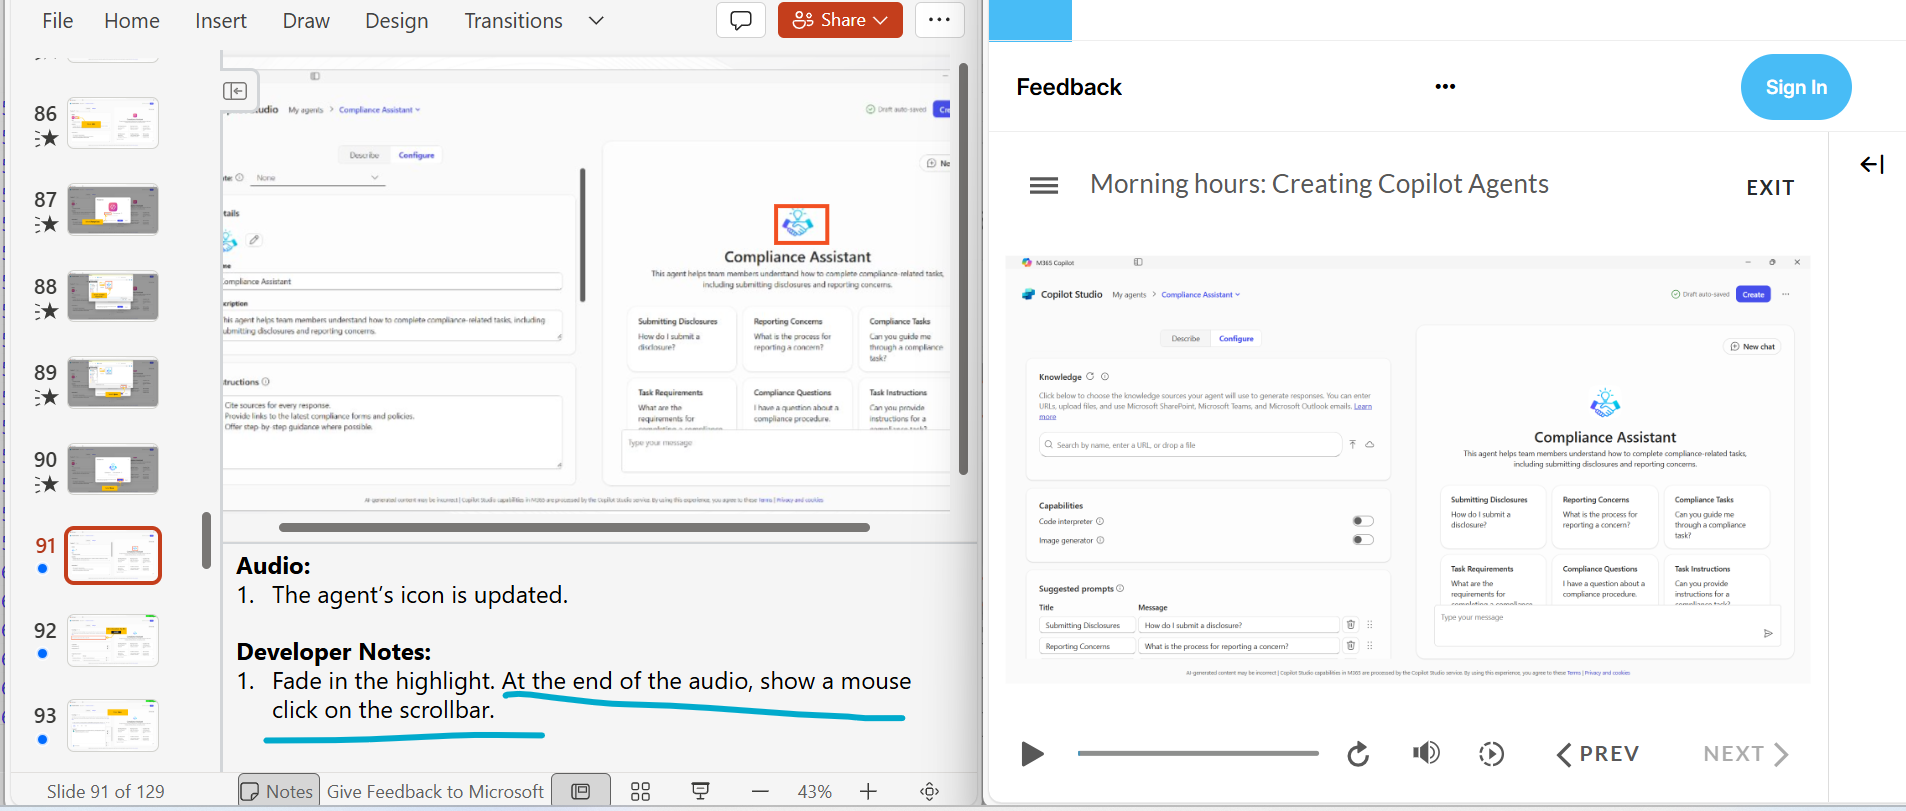The width and height of the screenshot is (1906, 811).
Task: Fit slide to window icon
Action: tap(930, 791)
